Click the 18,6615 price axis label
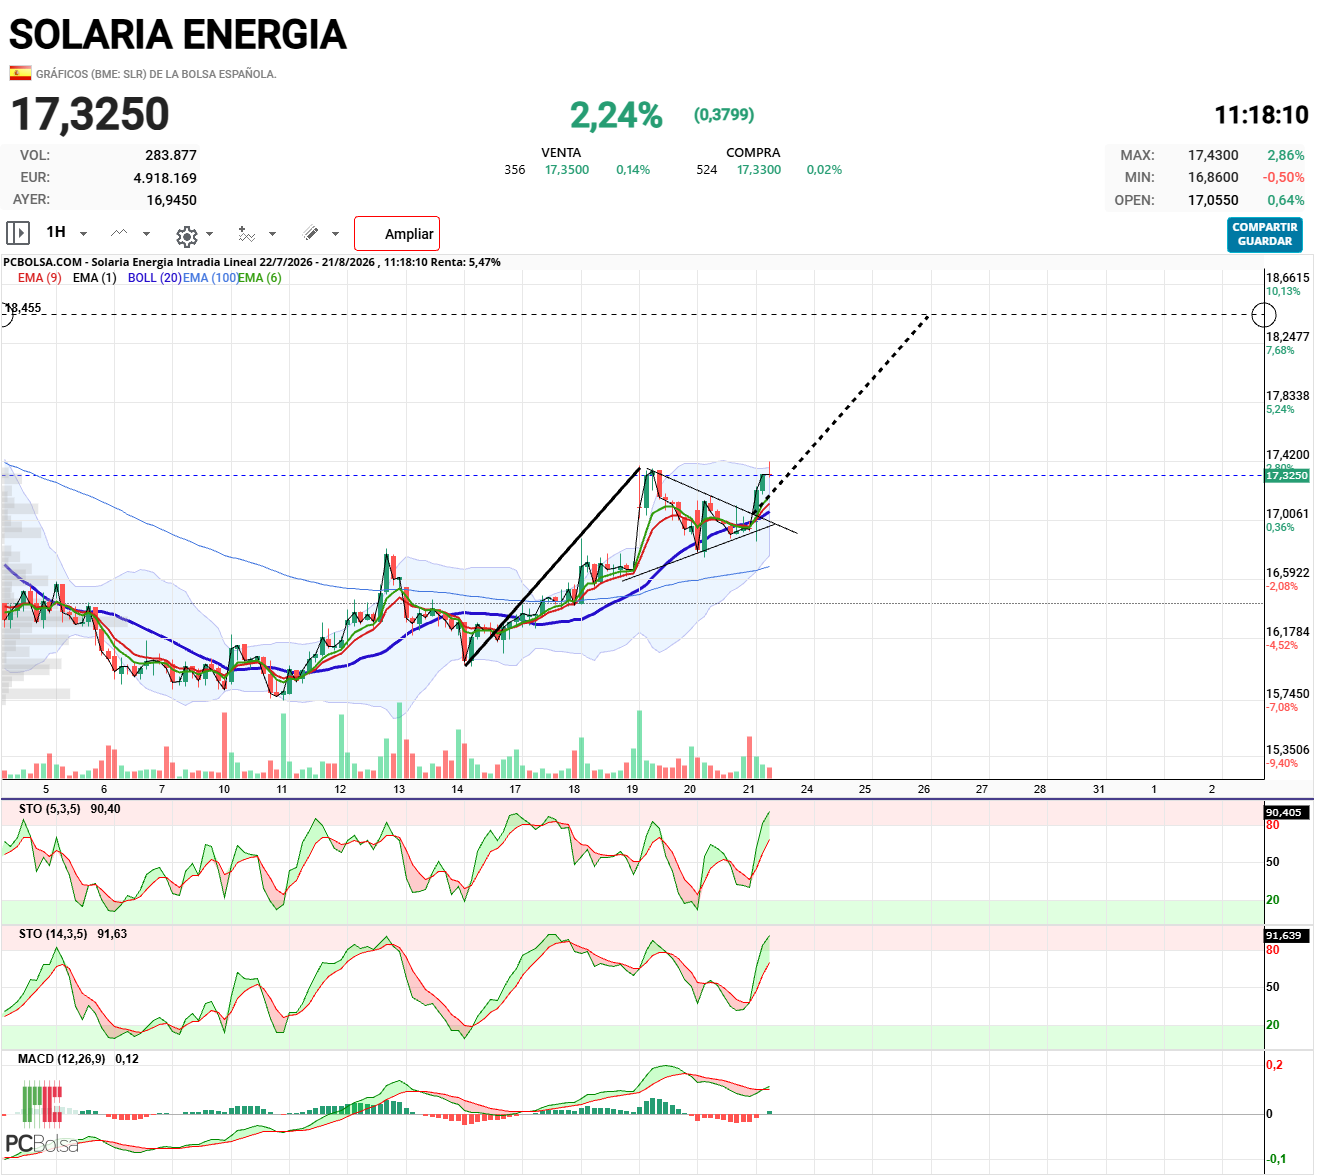 coord(1287,278)
